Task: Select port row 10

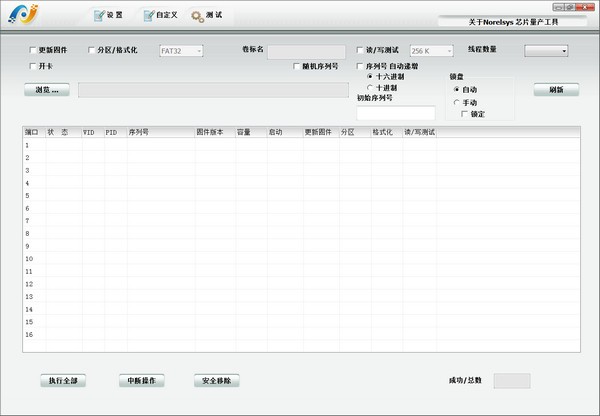Action: coord(302,259)
